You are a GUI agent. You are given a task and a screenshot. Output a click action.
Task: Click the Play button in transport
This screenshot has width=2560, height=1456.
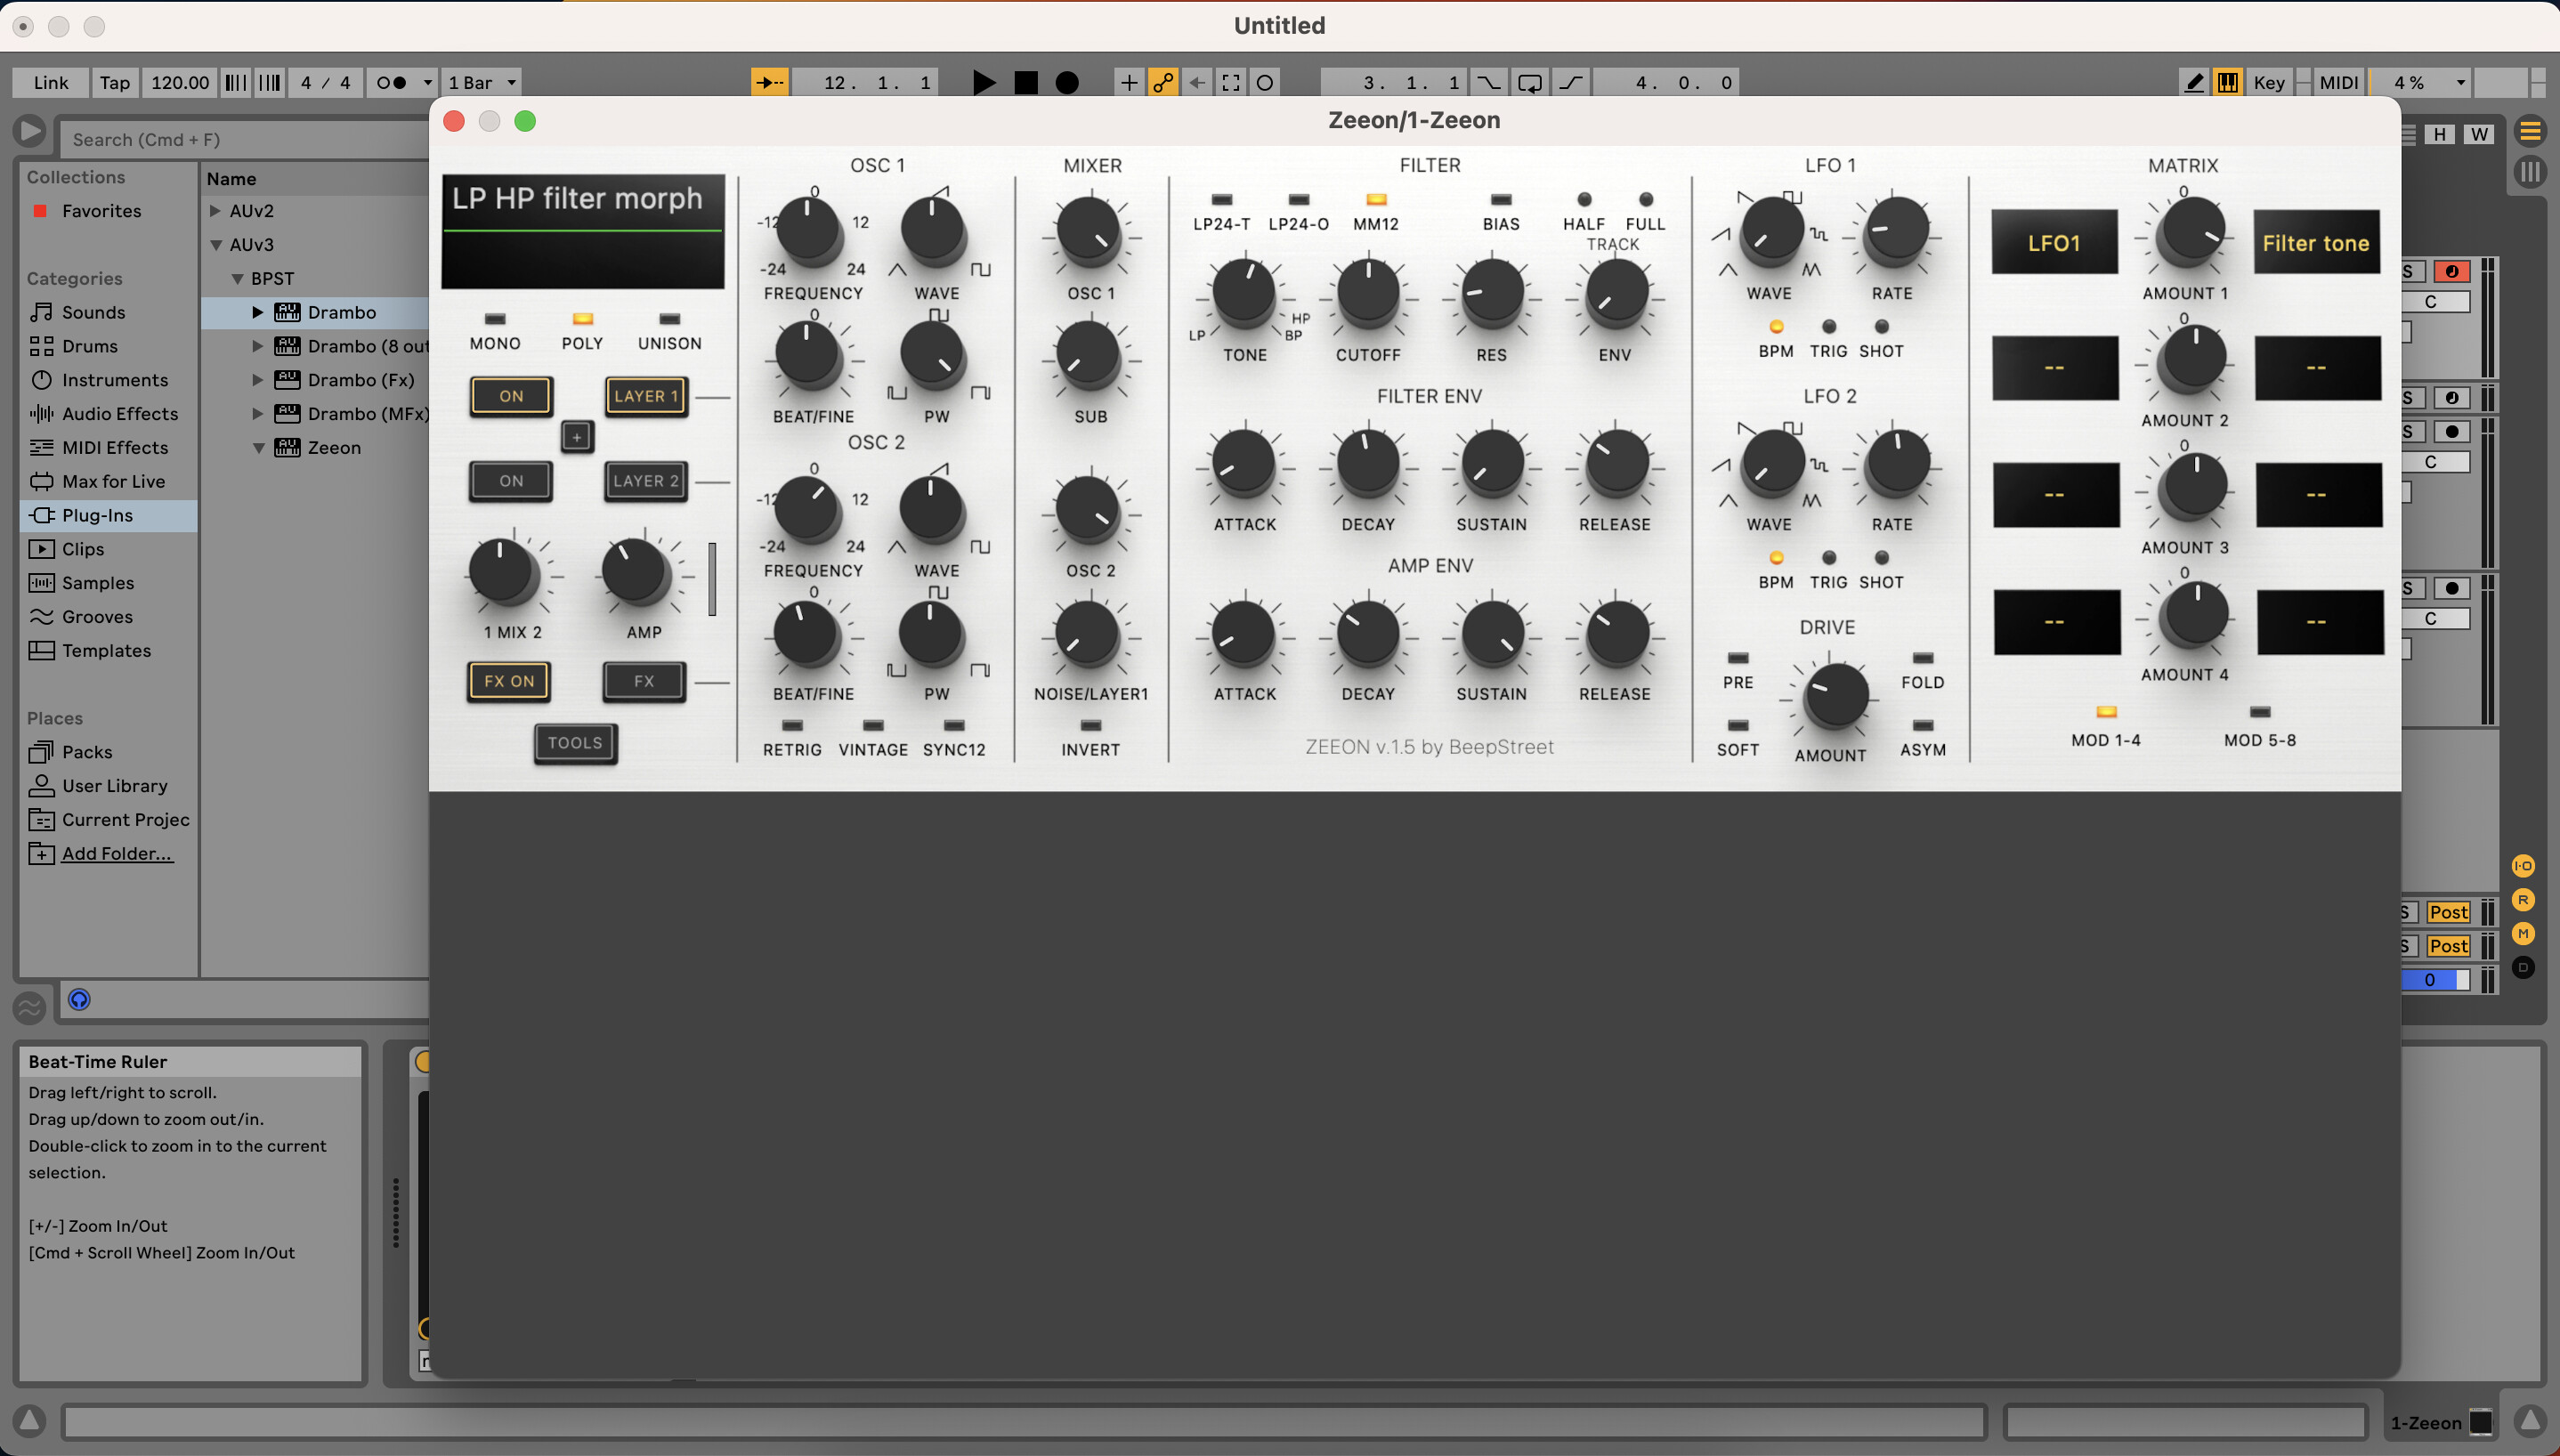(x=984, y=82)
